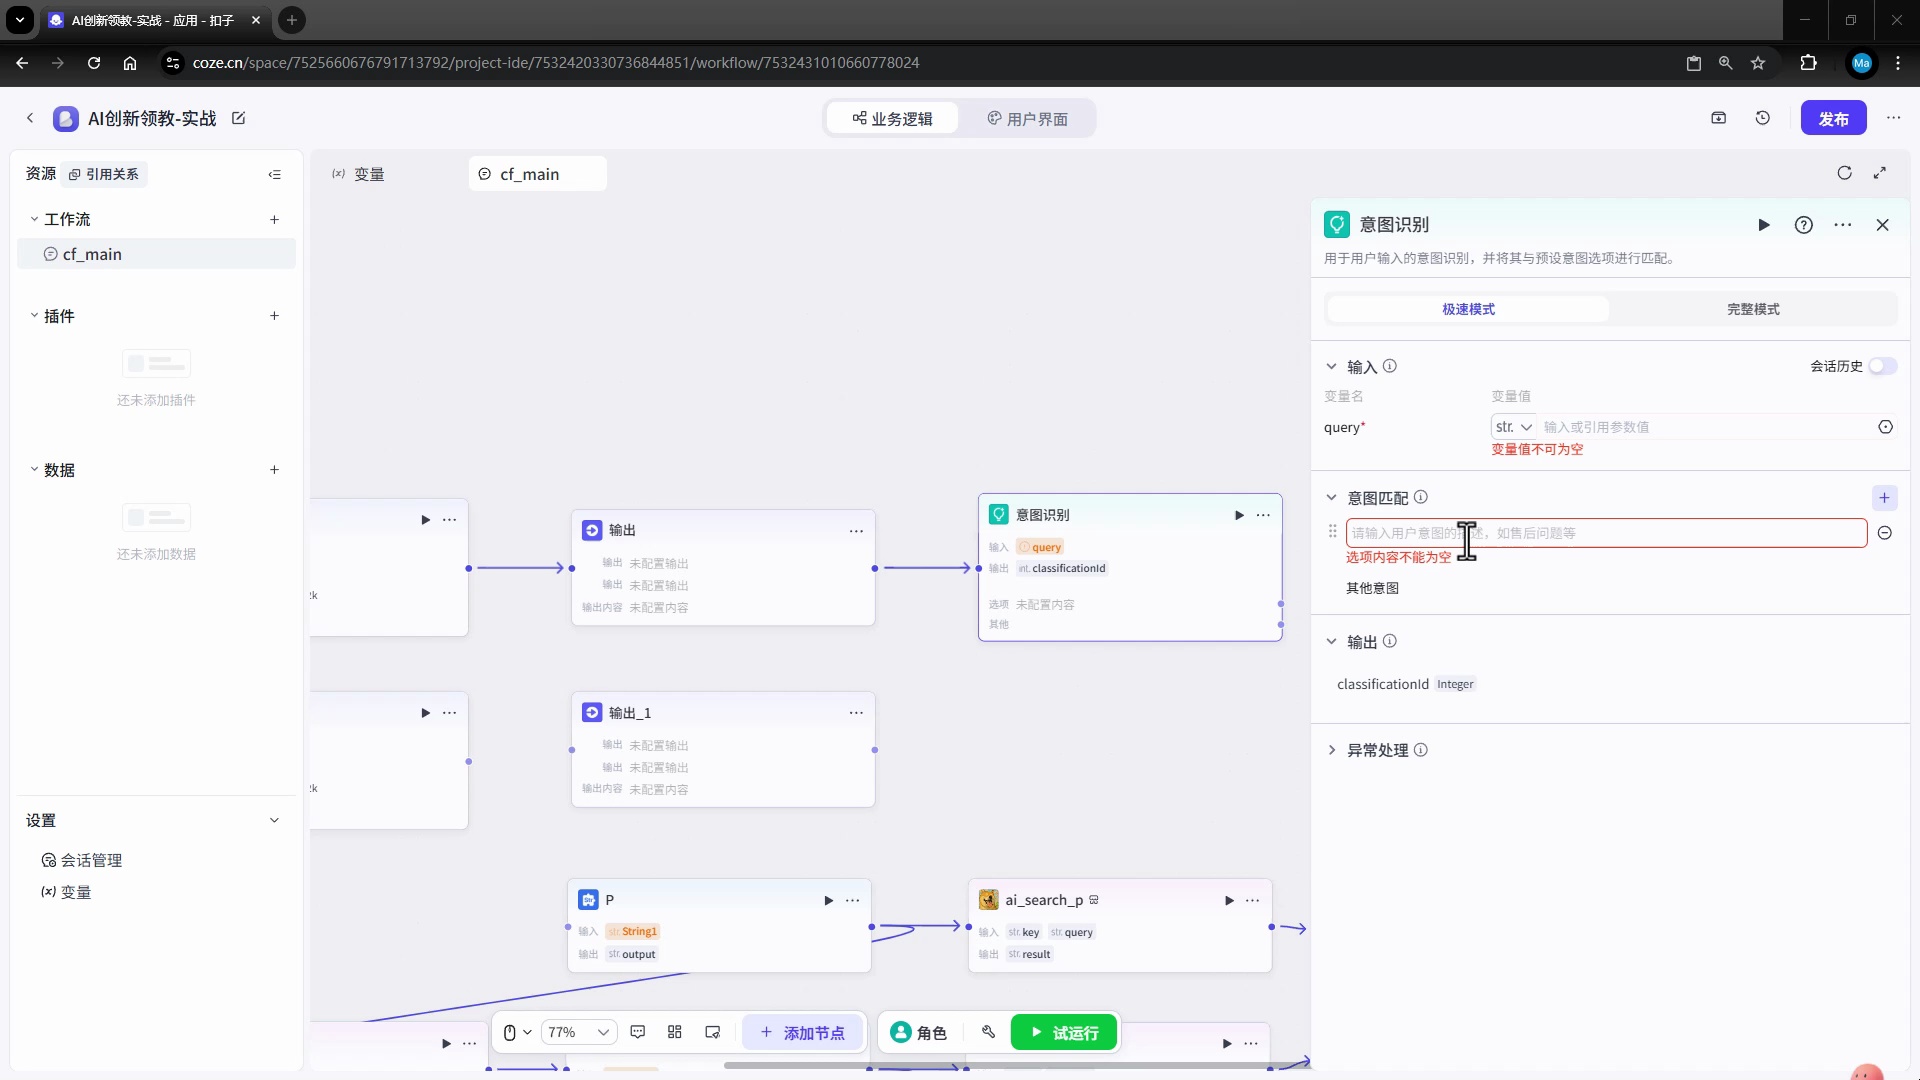Expand the 异常处理 section
The width and height of the screenshot is (1920, 1080).
[x=1332, y=750]
